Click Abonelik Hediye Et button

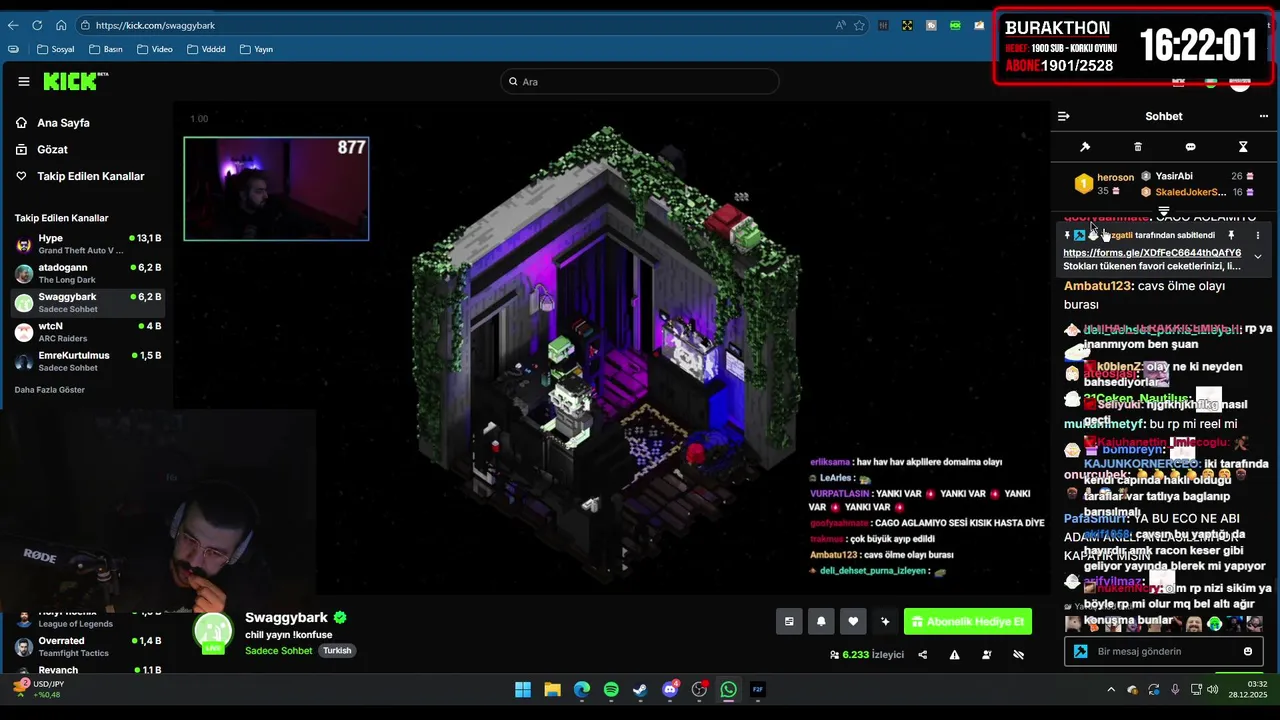(968, 622)
